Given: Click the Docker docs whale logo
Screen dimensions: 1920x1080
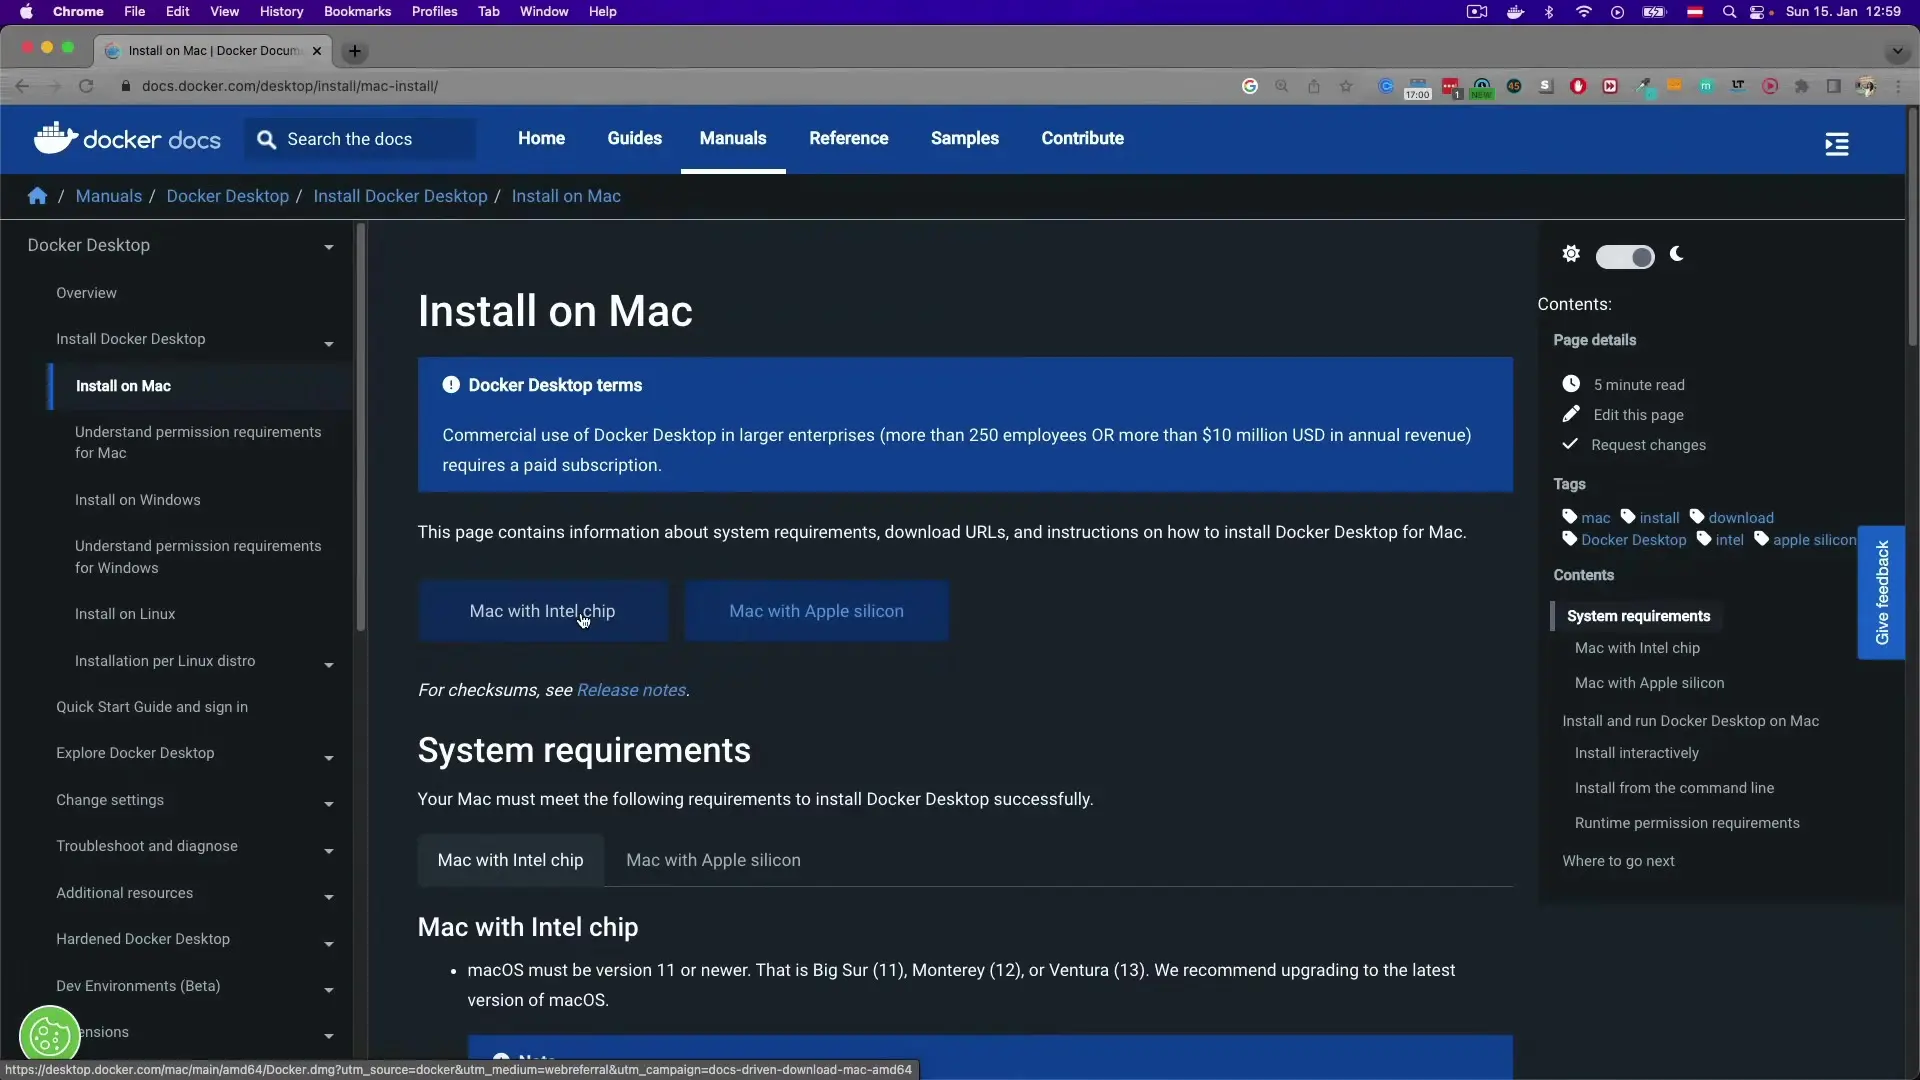Looking at the screenshot, I should click(55, 138).
